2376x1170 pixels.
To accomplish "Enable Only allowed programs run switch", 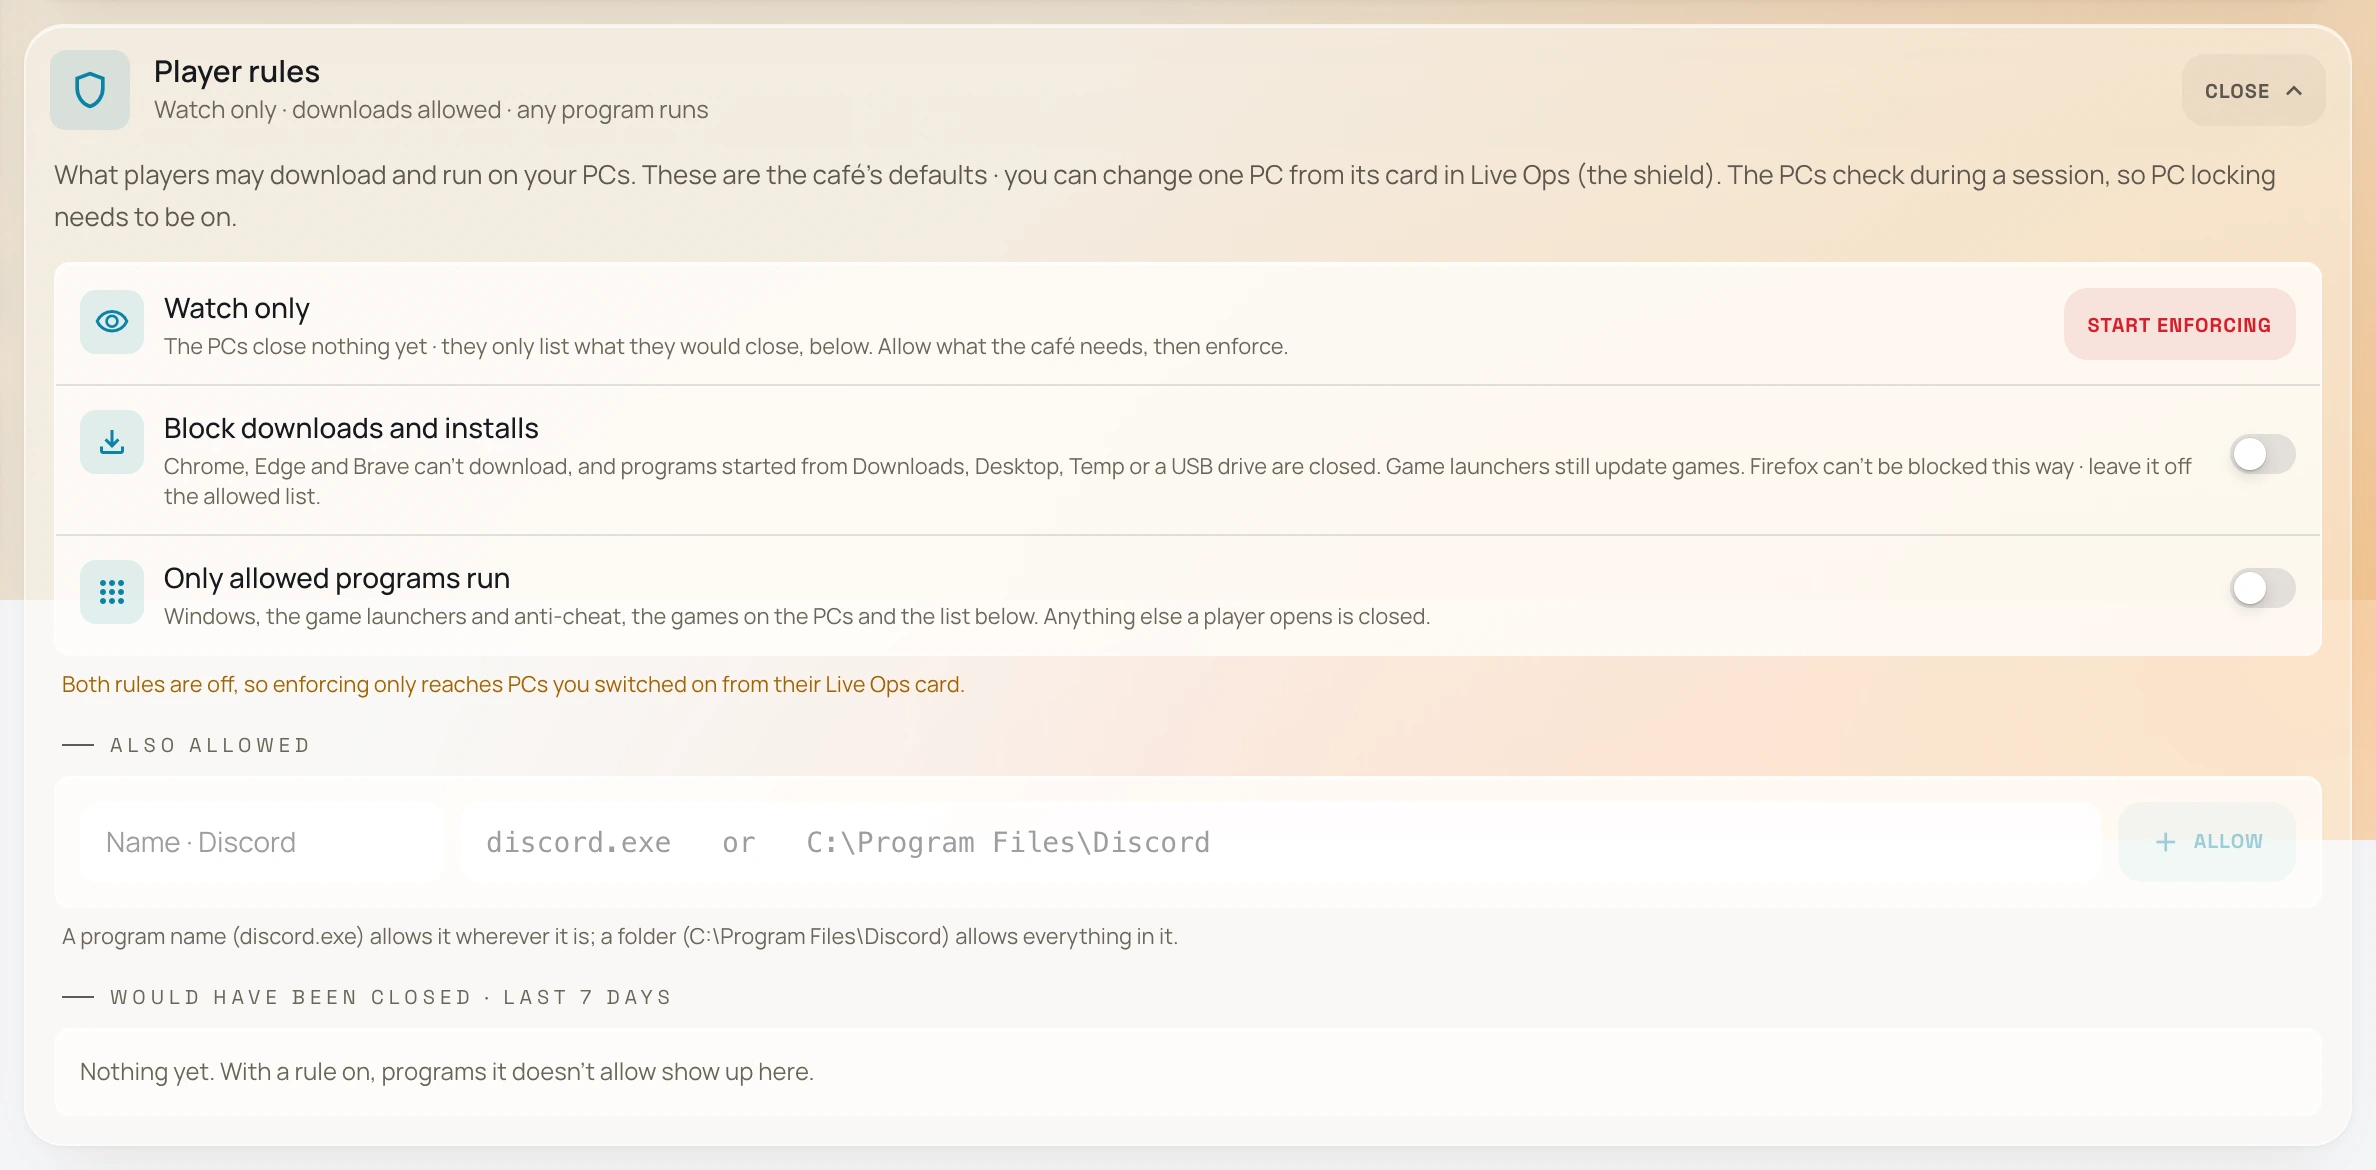I will coord(2262,588).
